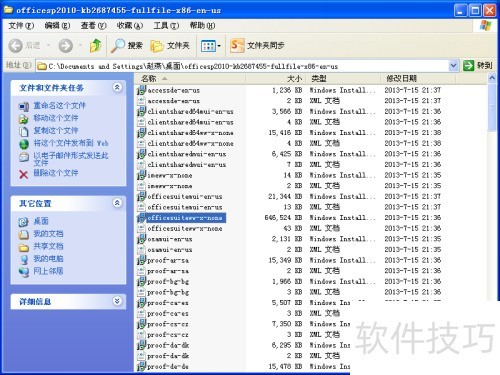Click Delete this file (删除这个文件) link
Image resolution: width=500 pixels, height=375 pixels.
coord(56,173)
